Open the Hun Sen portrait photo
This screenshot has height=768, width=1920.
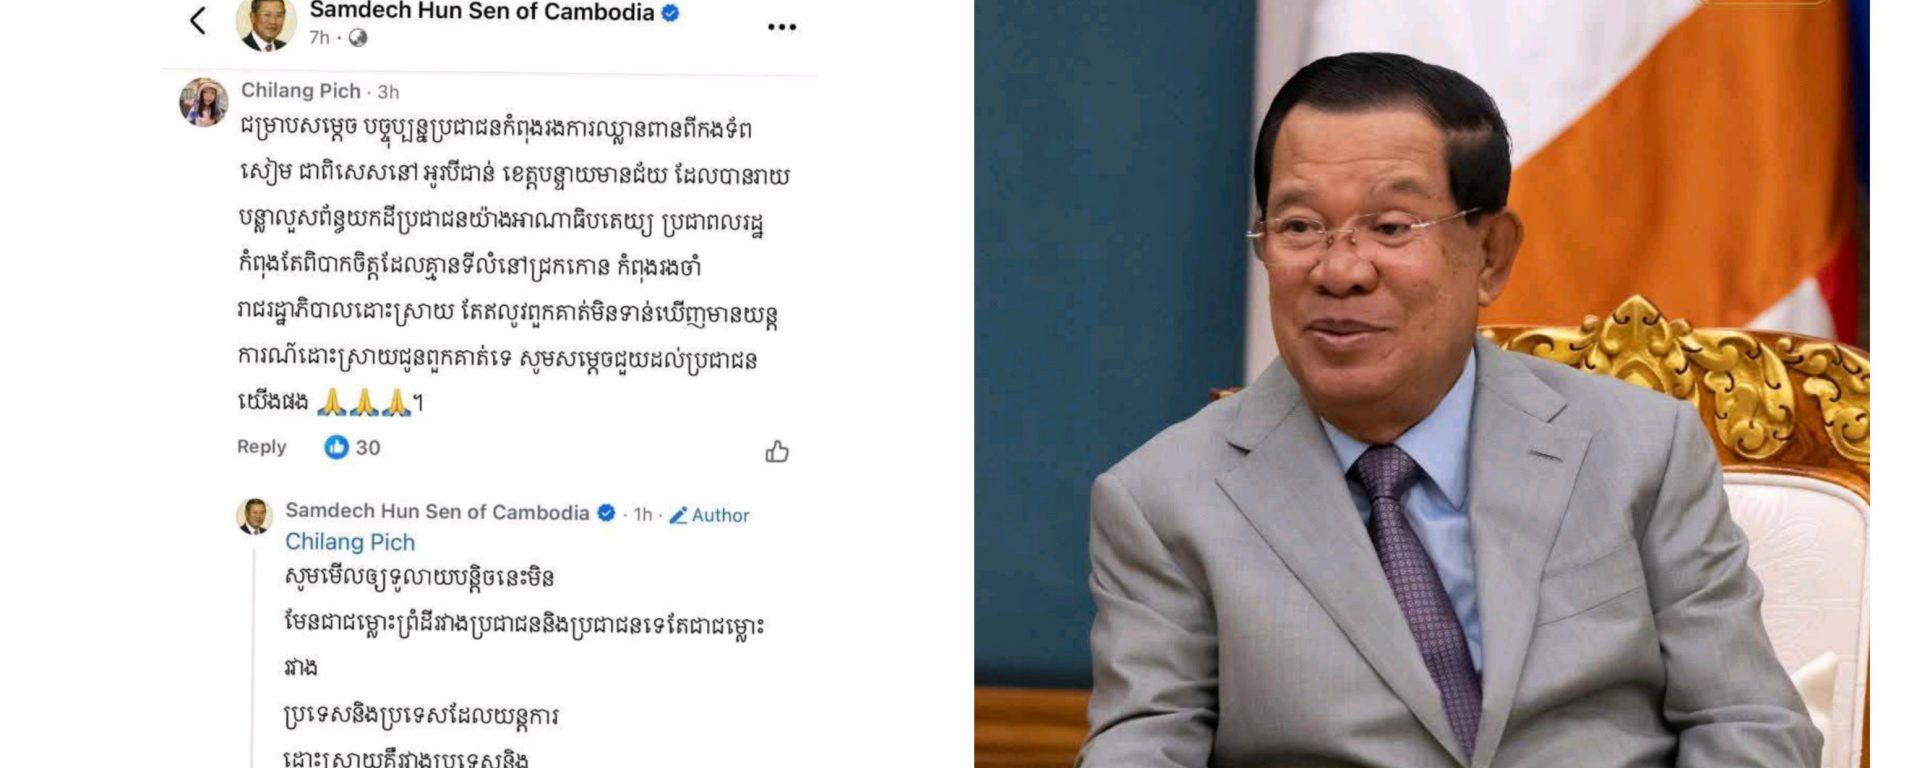(x=1422, y=384)
